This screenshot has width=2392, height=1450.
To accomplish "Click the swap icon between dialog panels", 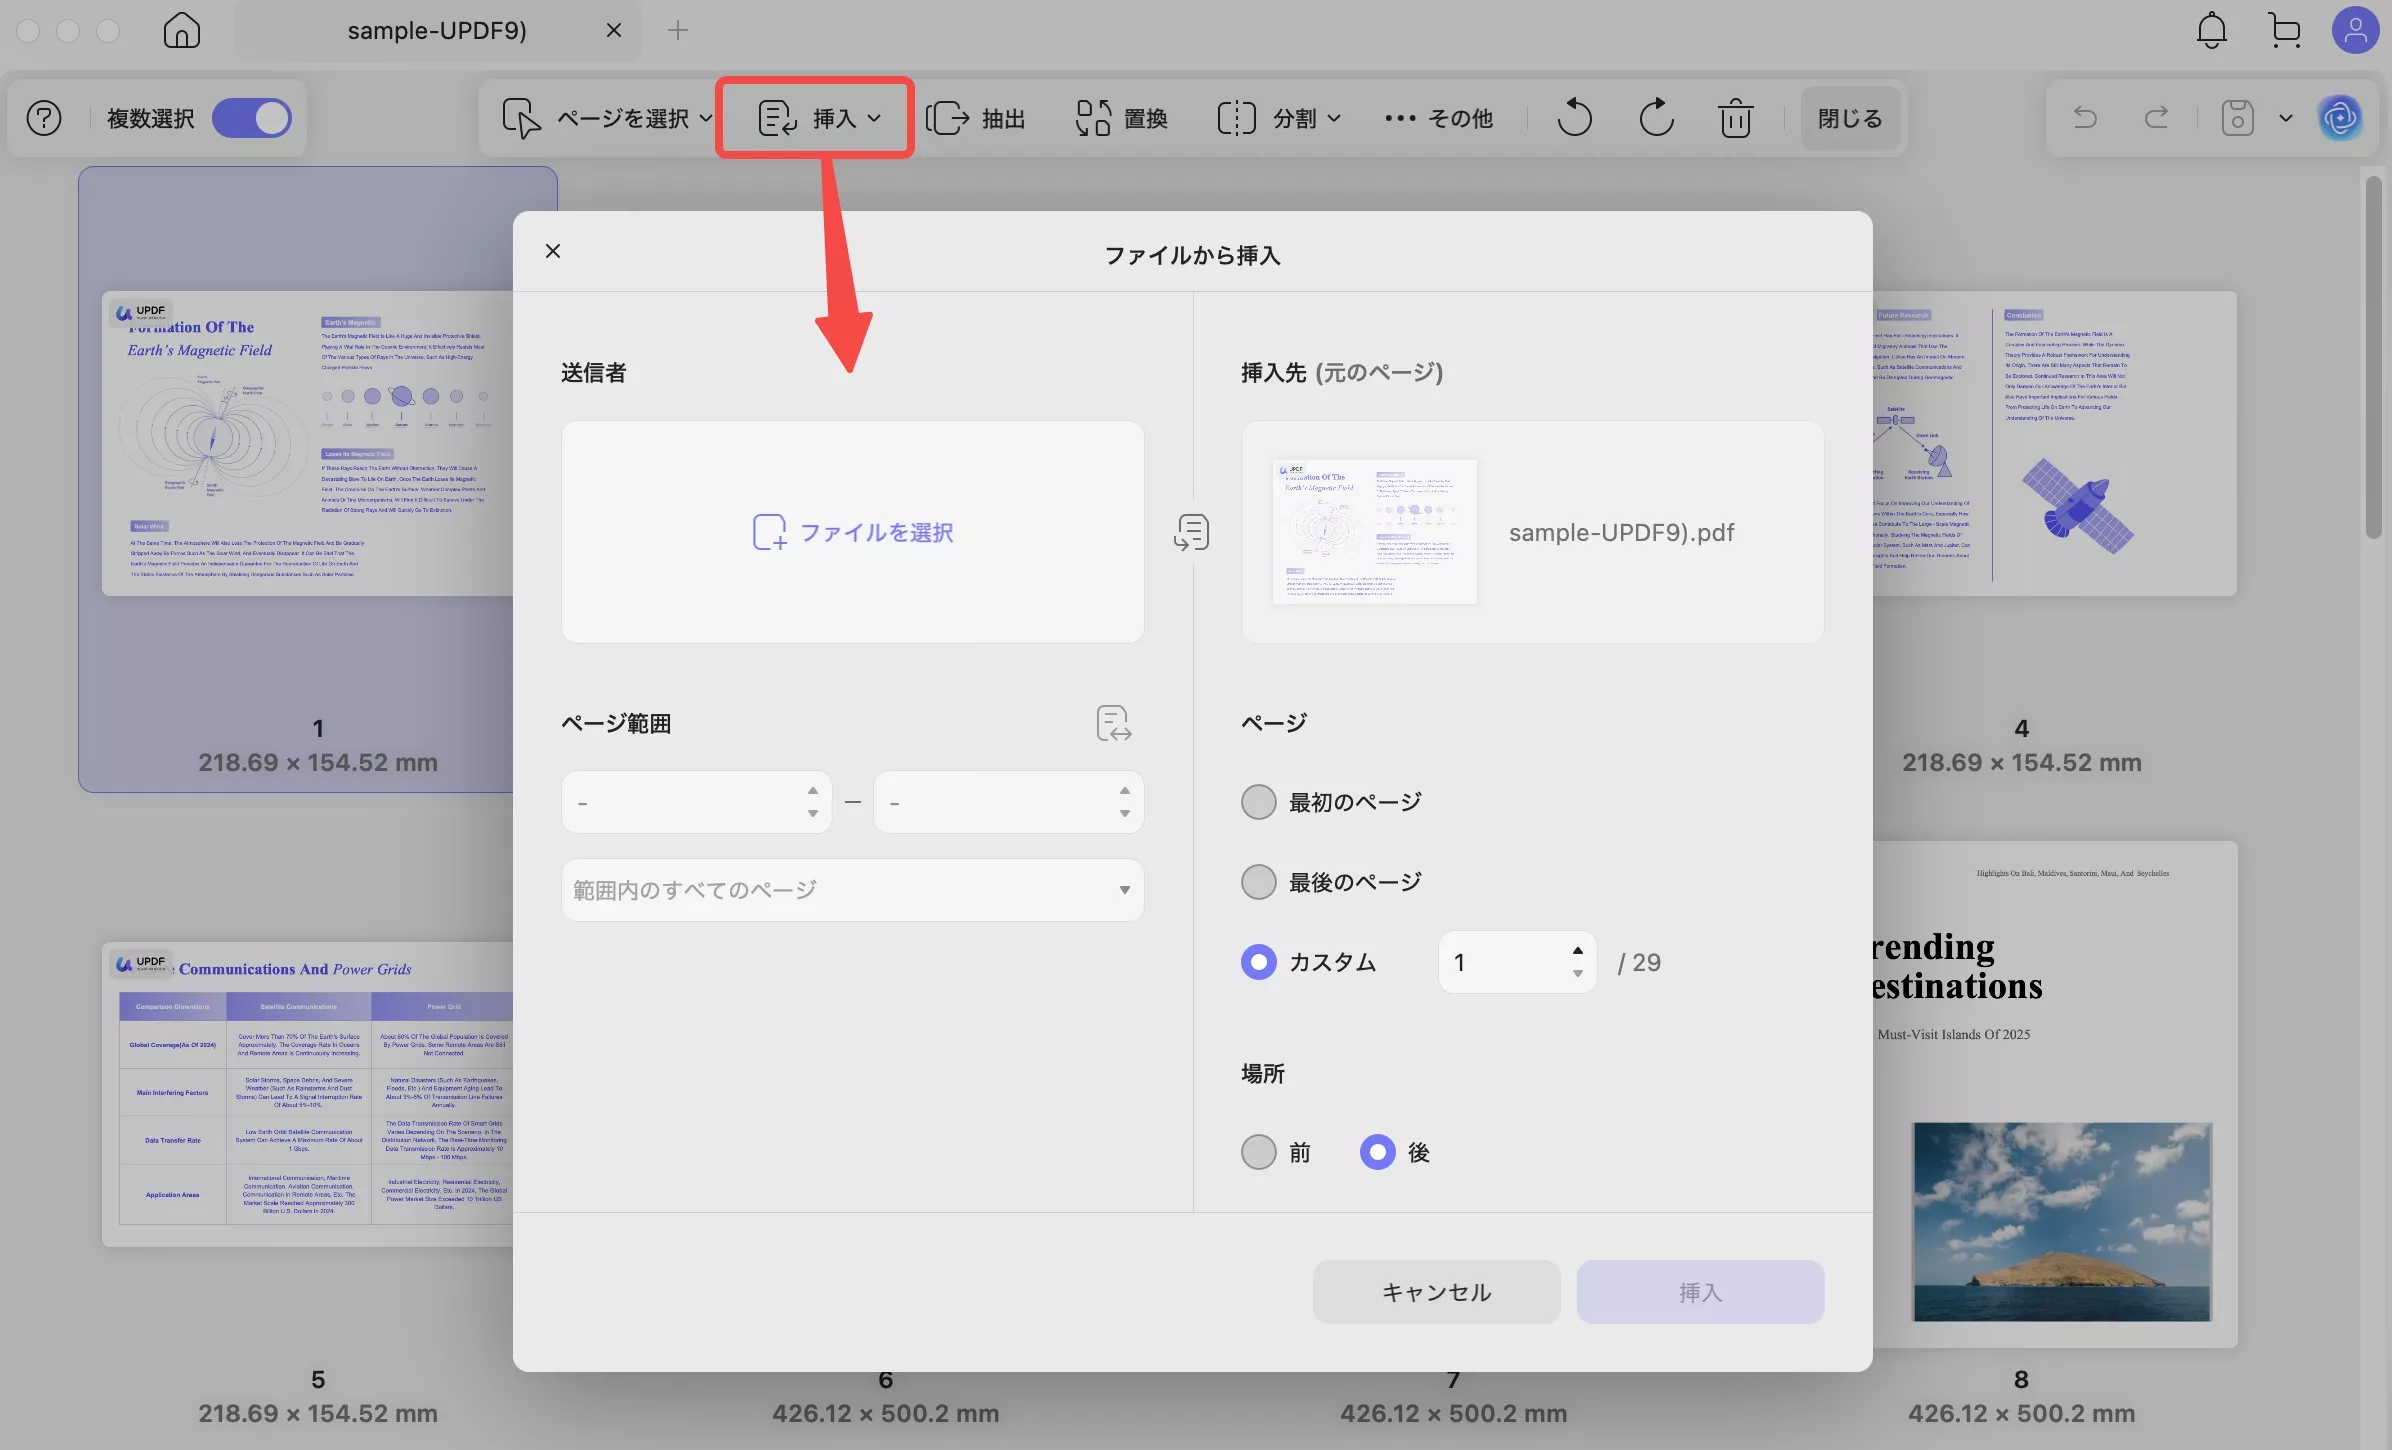I will coord(1190,531).
